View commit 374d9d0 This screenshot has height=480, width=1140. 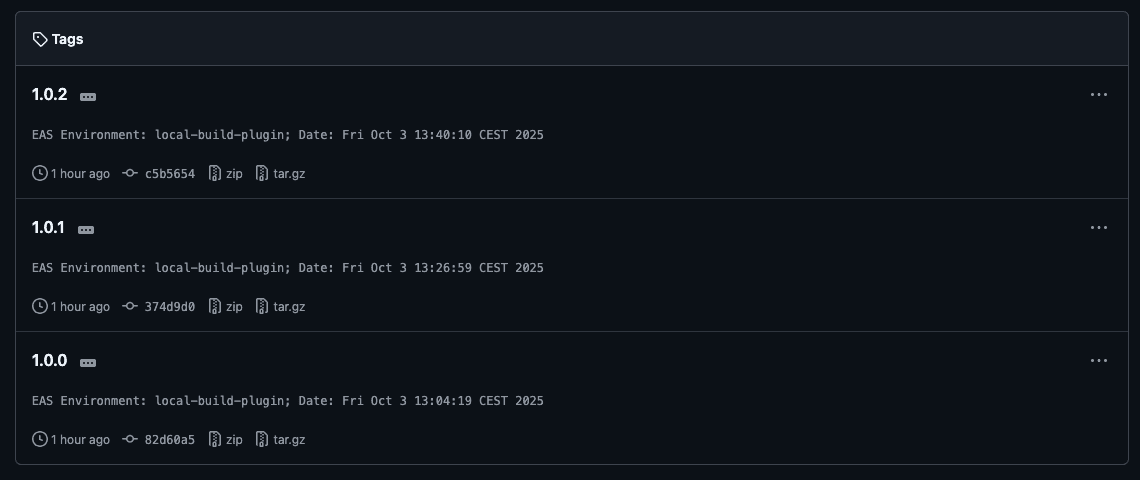click(169, 307)
